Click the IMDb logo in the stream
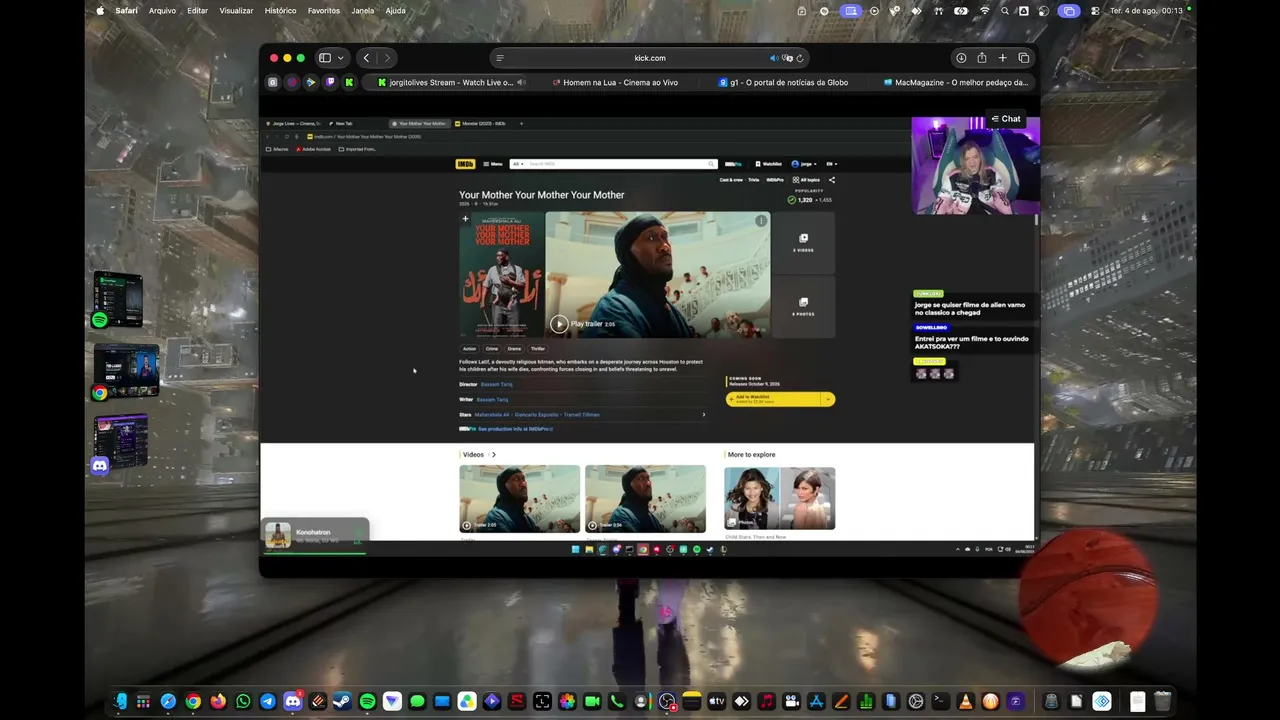The image size is (1280, 720). click(465, 164)
